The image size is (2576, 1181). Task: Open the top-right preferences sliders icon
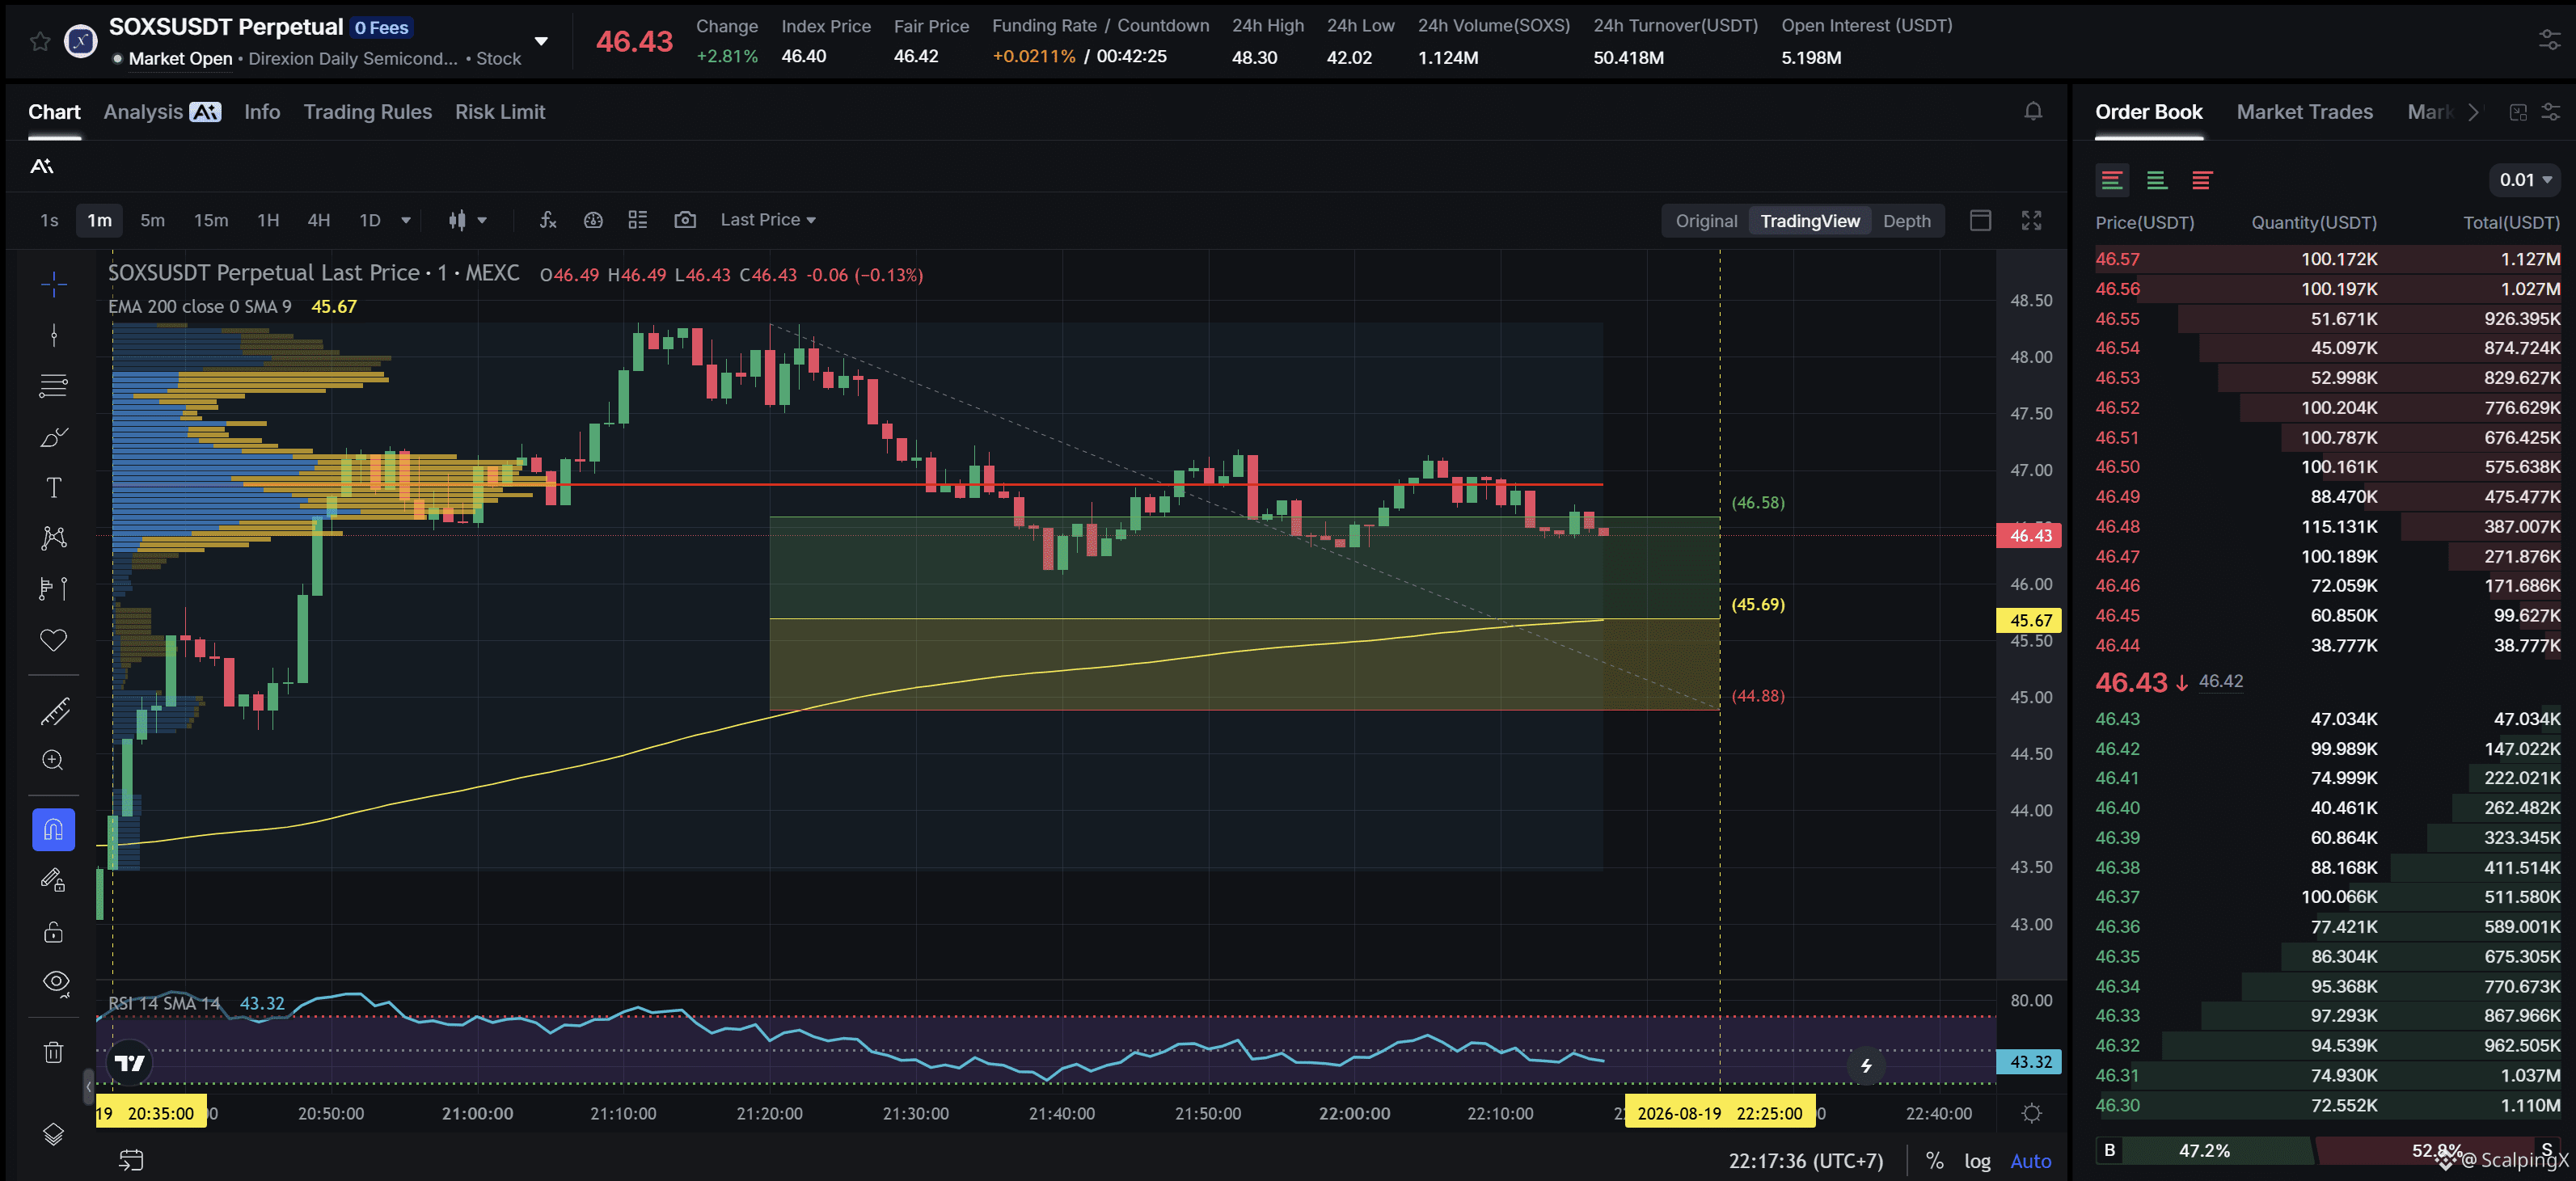[x=2550, y=40]
